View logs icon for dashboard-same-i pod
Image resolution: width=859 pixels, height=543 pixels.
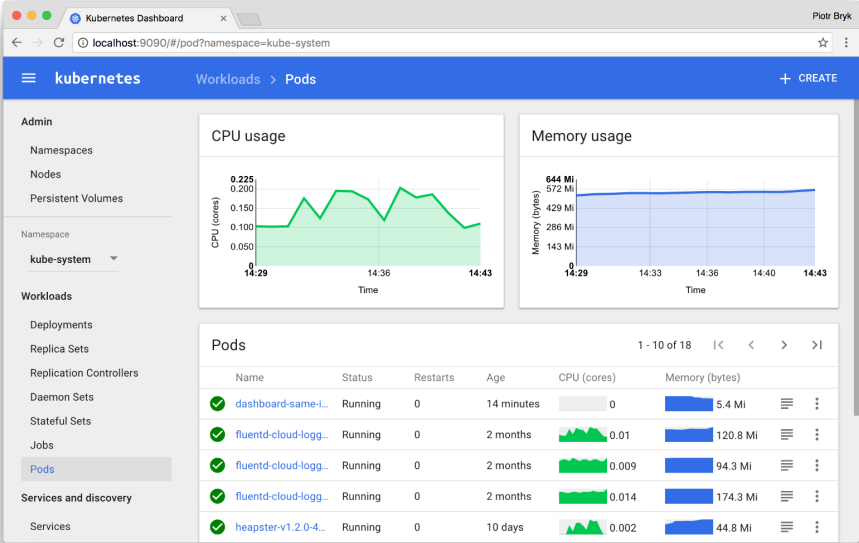787,404
